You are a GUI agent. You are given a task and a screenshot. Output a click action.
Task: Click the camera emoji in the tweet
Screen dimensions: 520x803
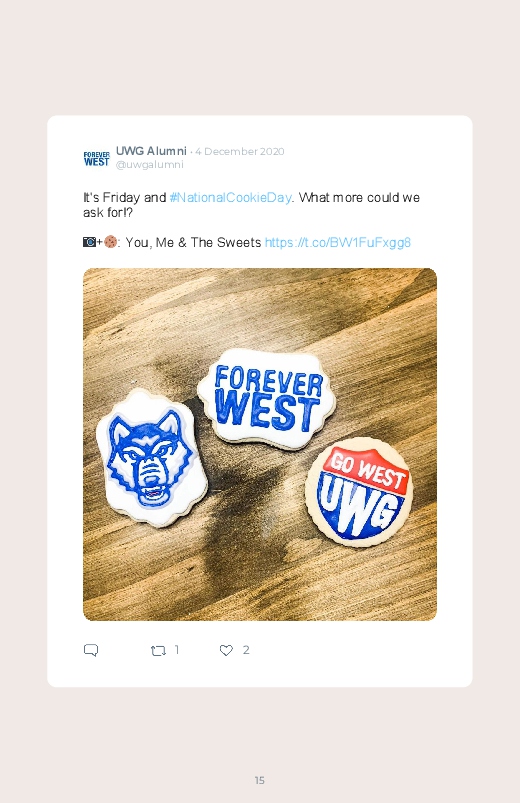coord(89,242)
